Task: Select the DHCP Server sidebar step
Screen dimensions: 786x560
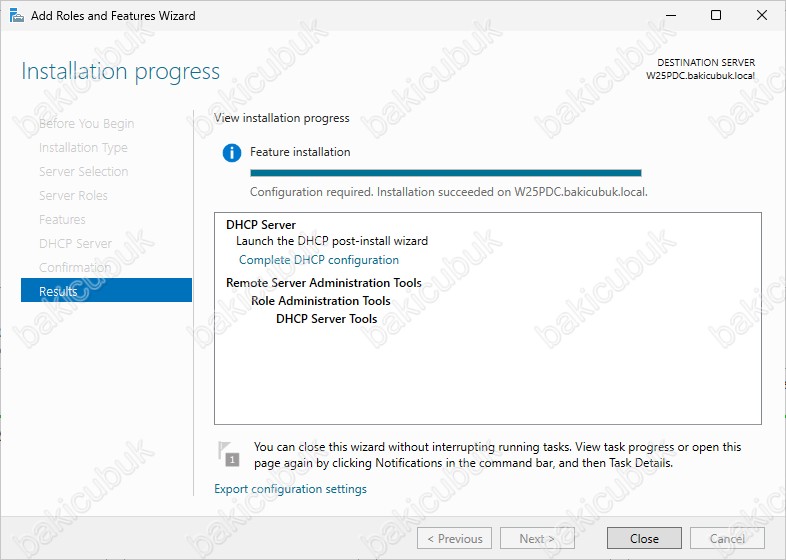Action: [x=75, y=244]
